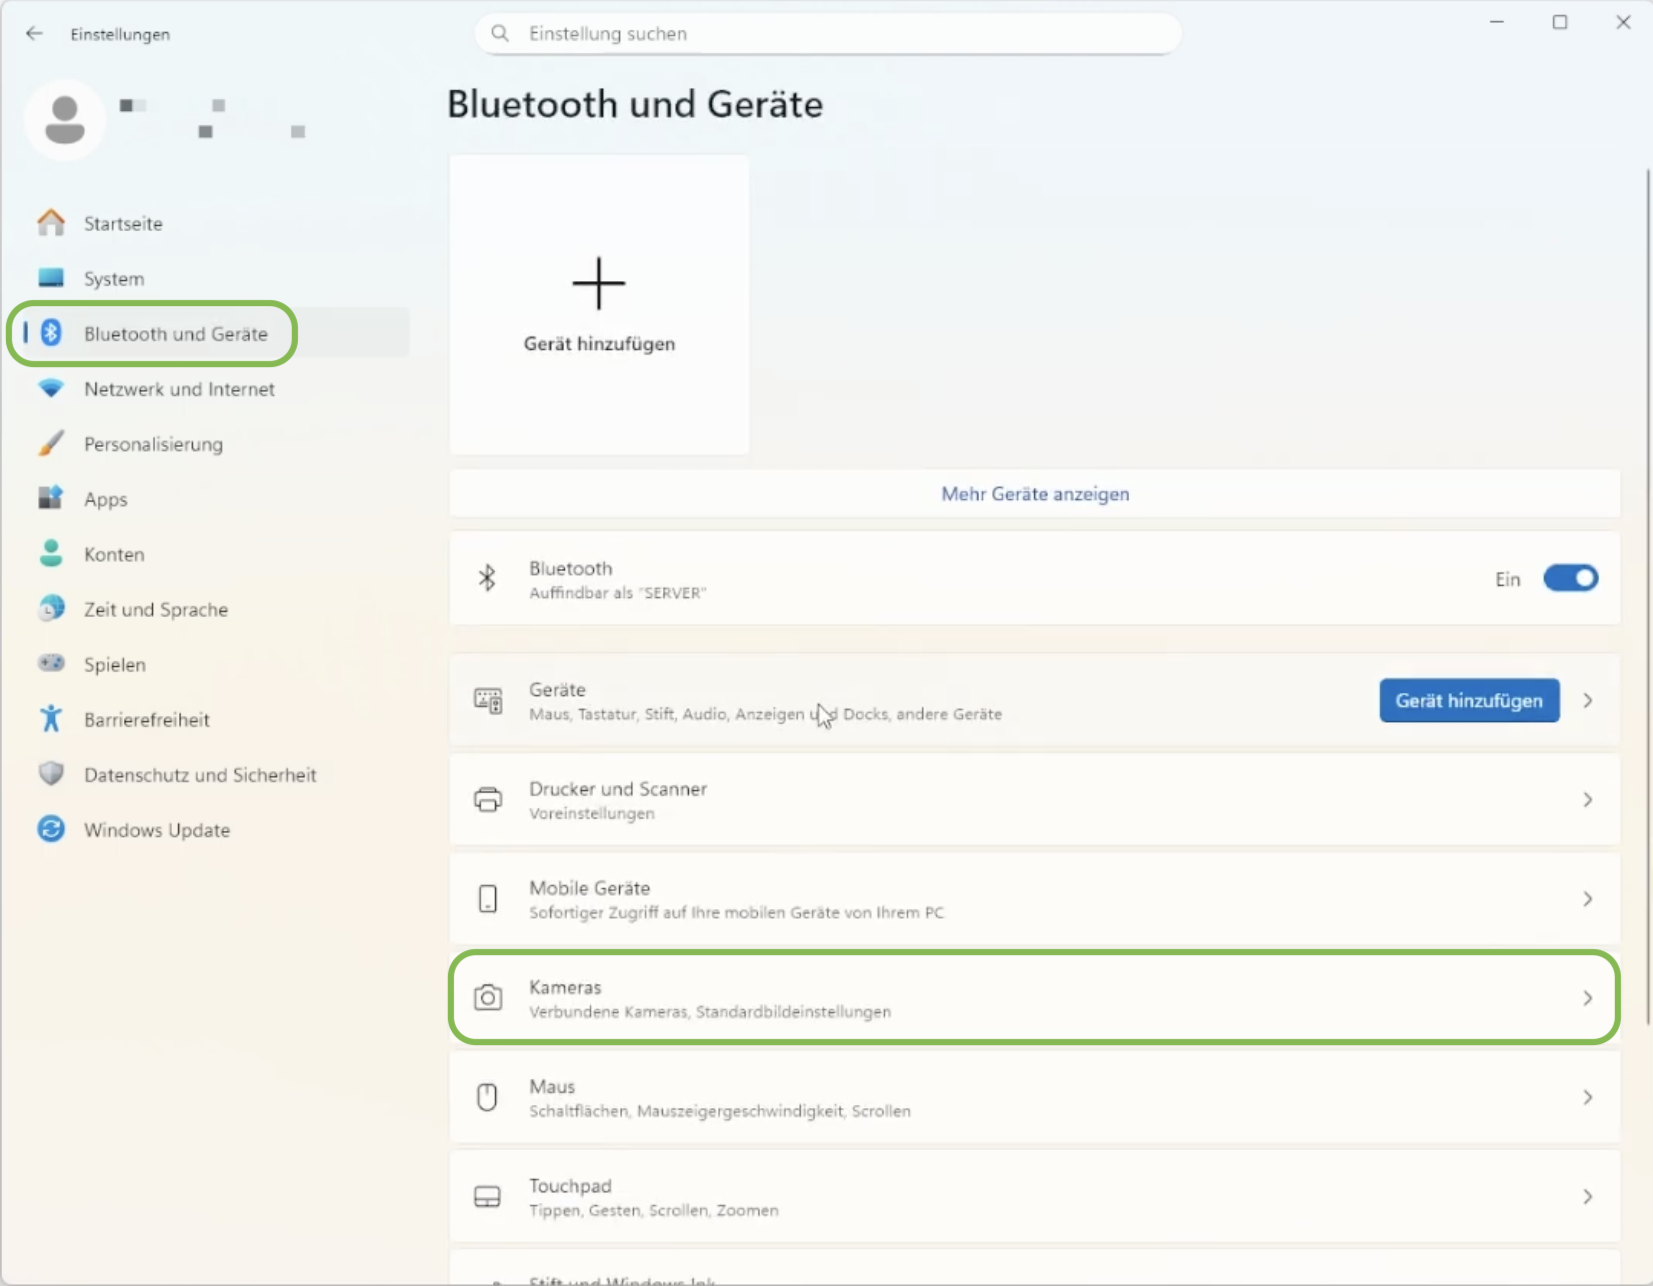Click the Kameras camera icon
The height and width of the screenshot is (1286, 1653).
pos(488,998)
